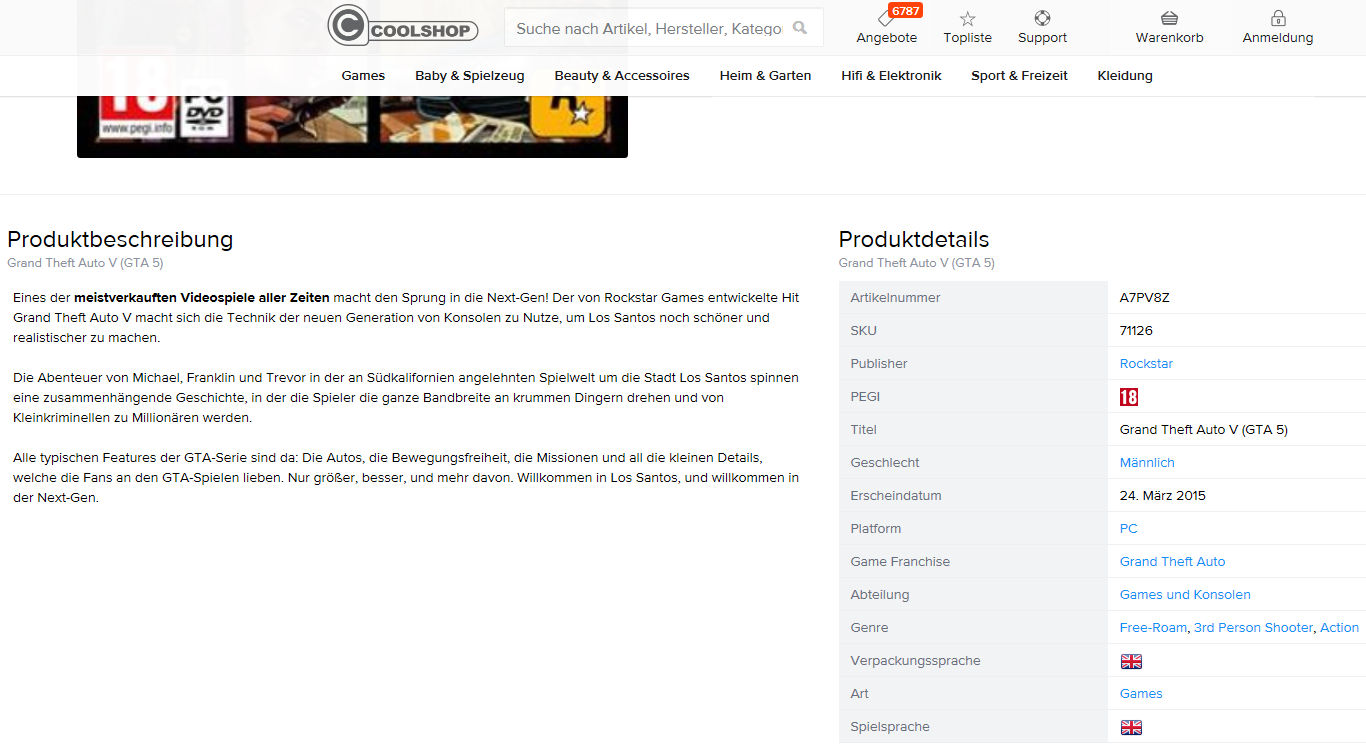Click the title value Grand Theft Auto V (GTA 5)
This screenshot has width=1366, height=748.
click(x=1204, y=430)
